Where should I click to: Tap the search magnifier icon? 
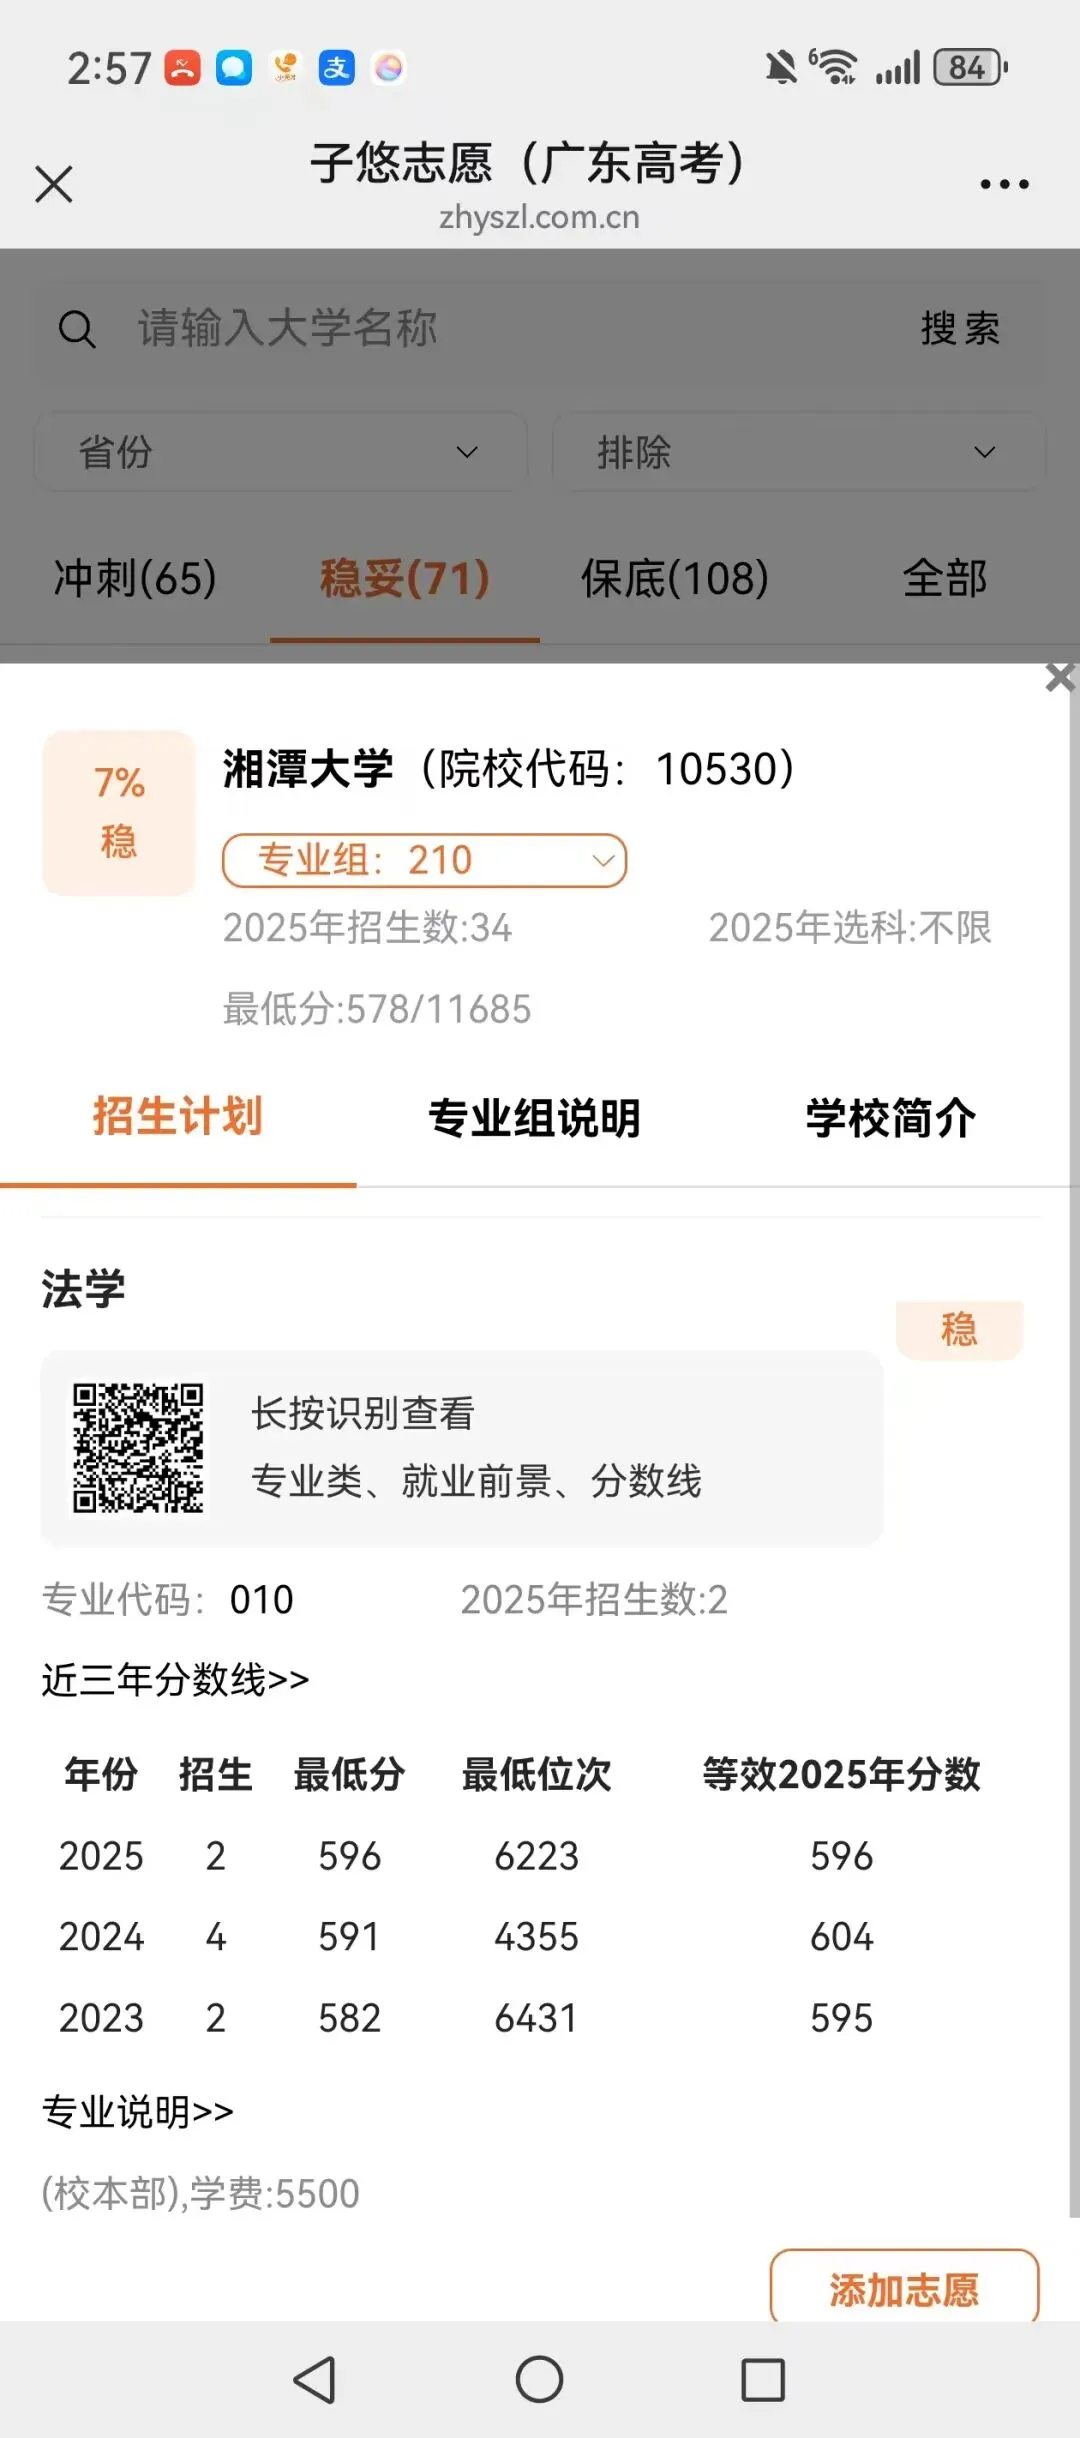coord(77,329)
